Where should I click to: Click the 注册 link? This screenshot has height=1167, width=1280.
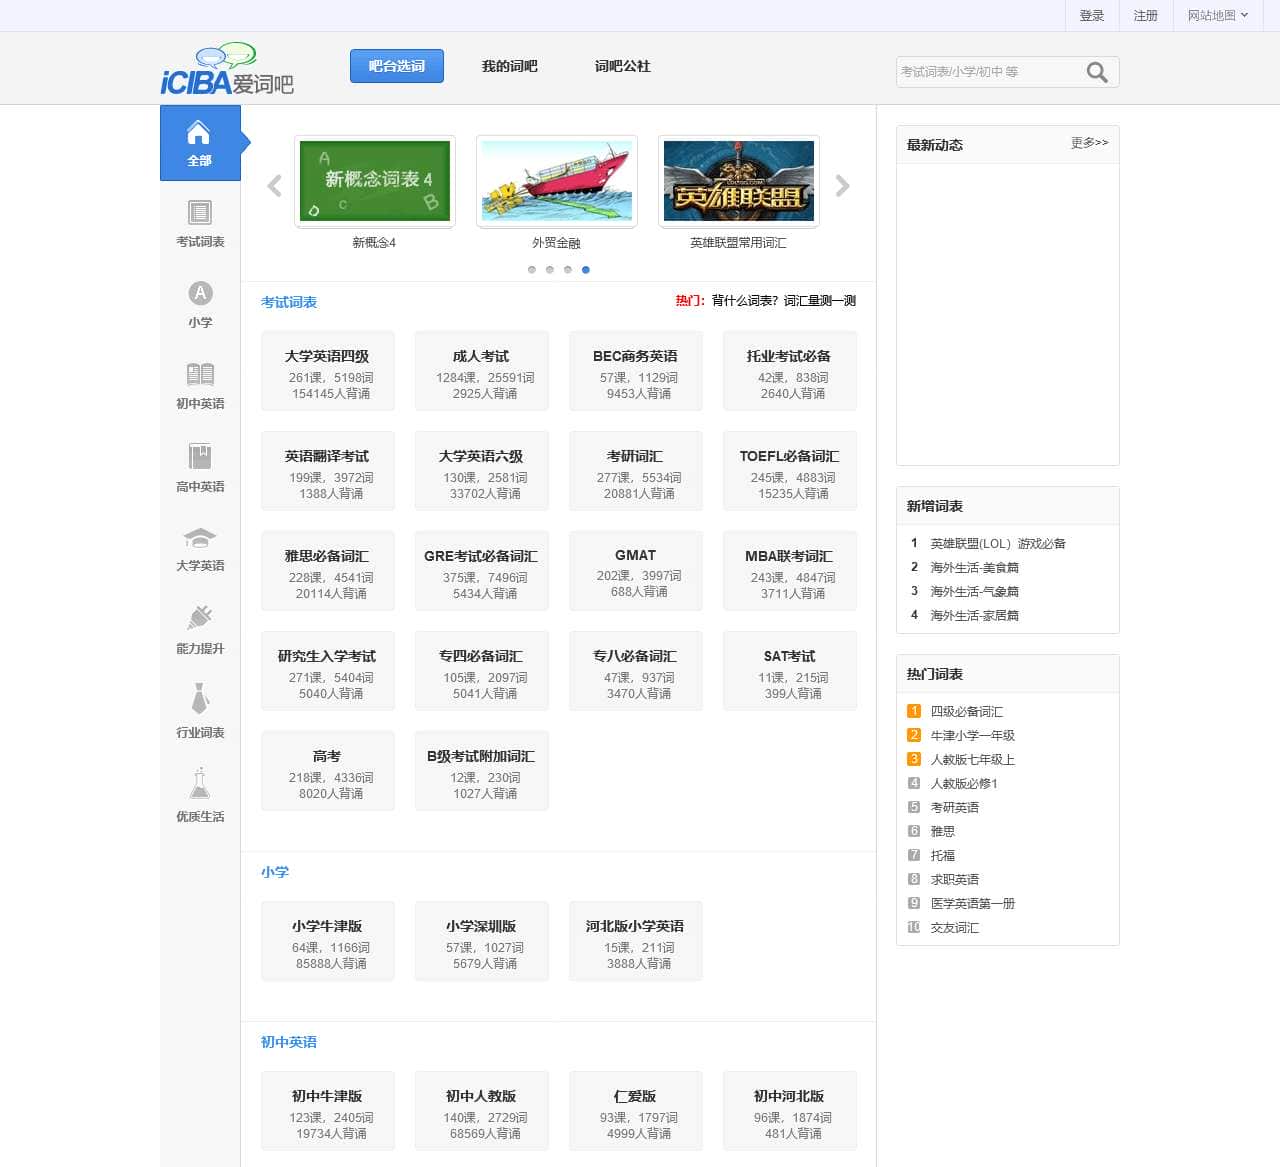(x=1146, y=16)
